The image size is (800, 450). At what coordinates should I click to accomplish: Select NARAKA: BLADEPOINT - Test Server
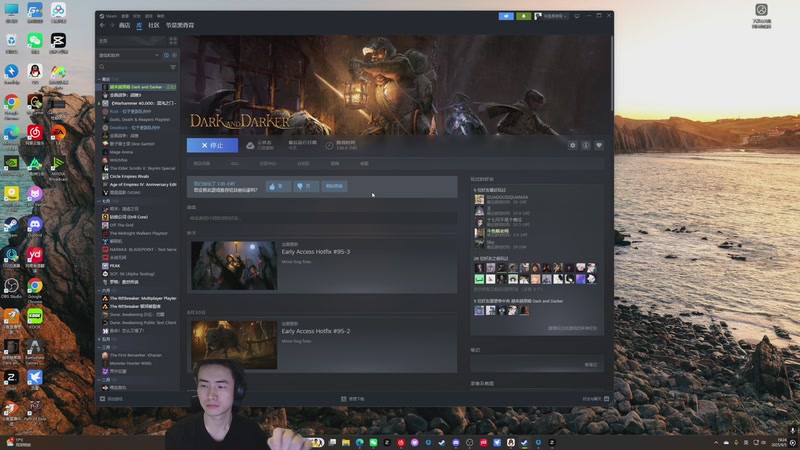[138, 249]
